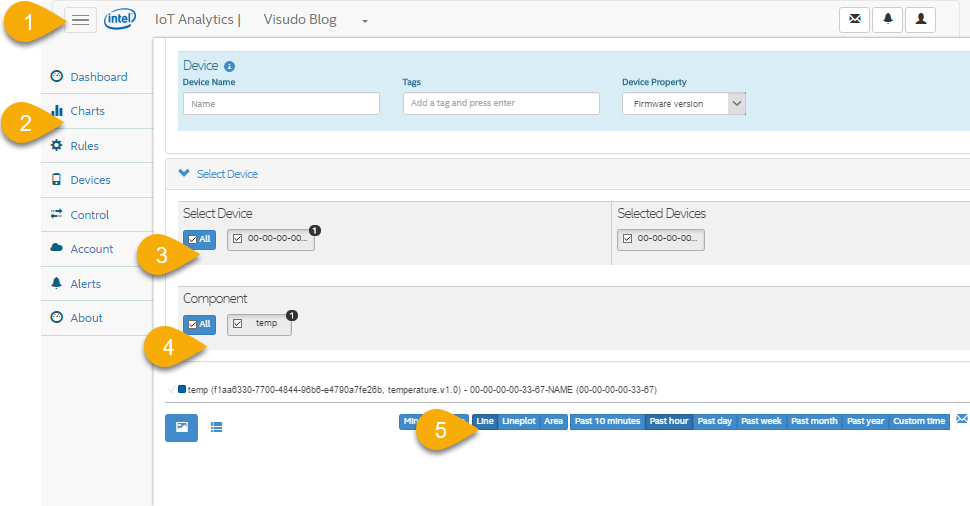Open the mail envelope icon in header
970x506 pixels.
(x=854, y=20)
